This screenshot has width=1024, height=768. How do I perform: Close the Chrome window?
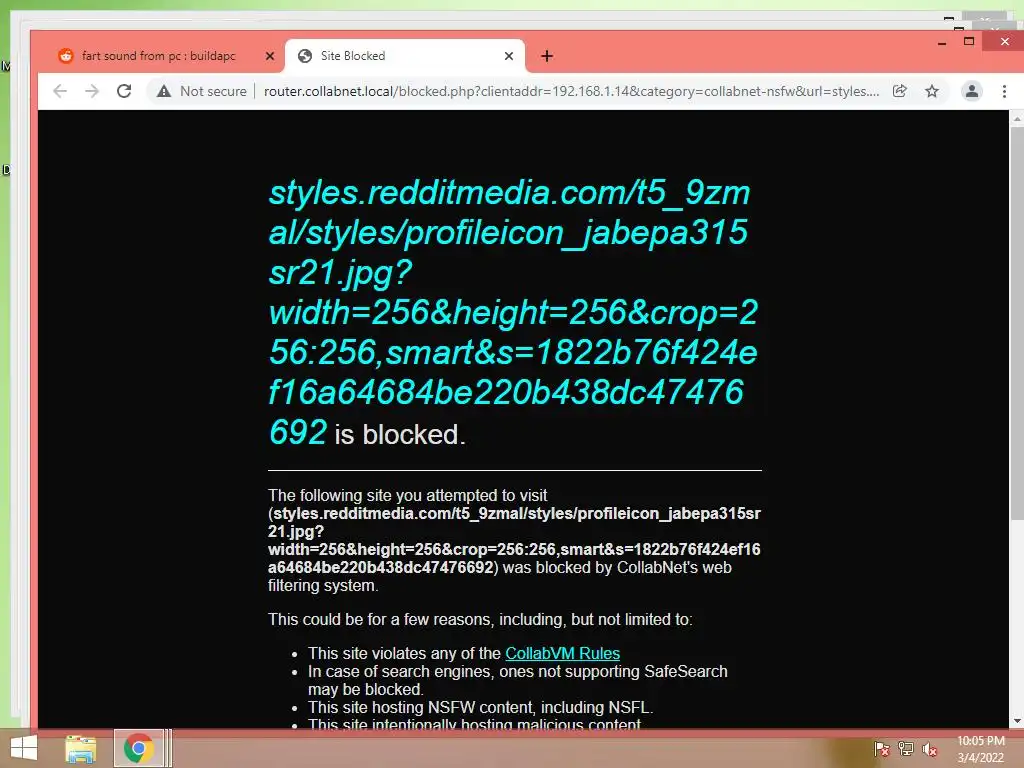coord(1004,42)
